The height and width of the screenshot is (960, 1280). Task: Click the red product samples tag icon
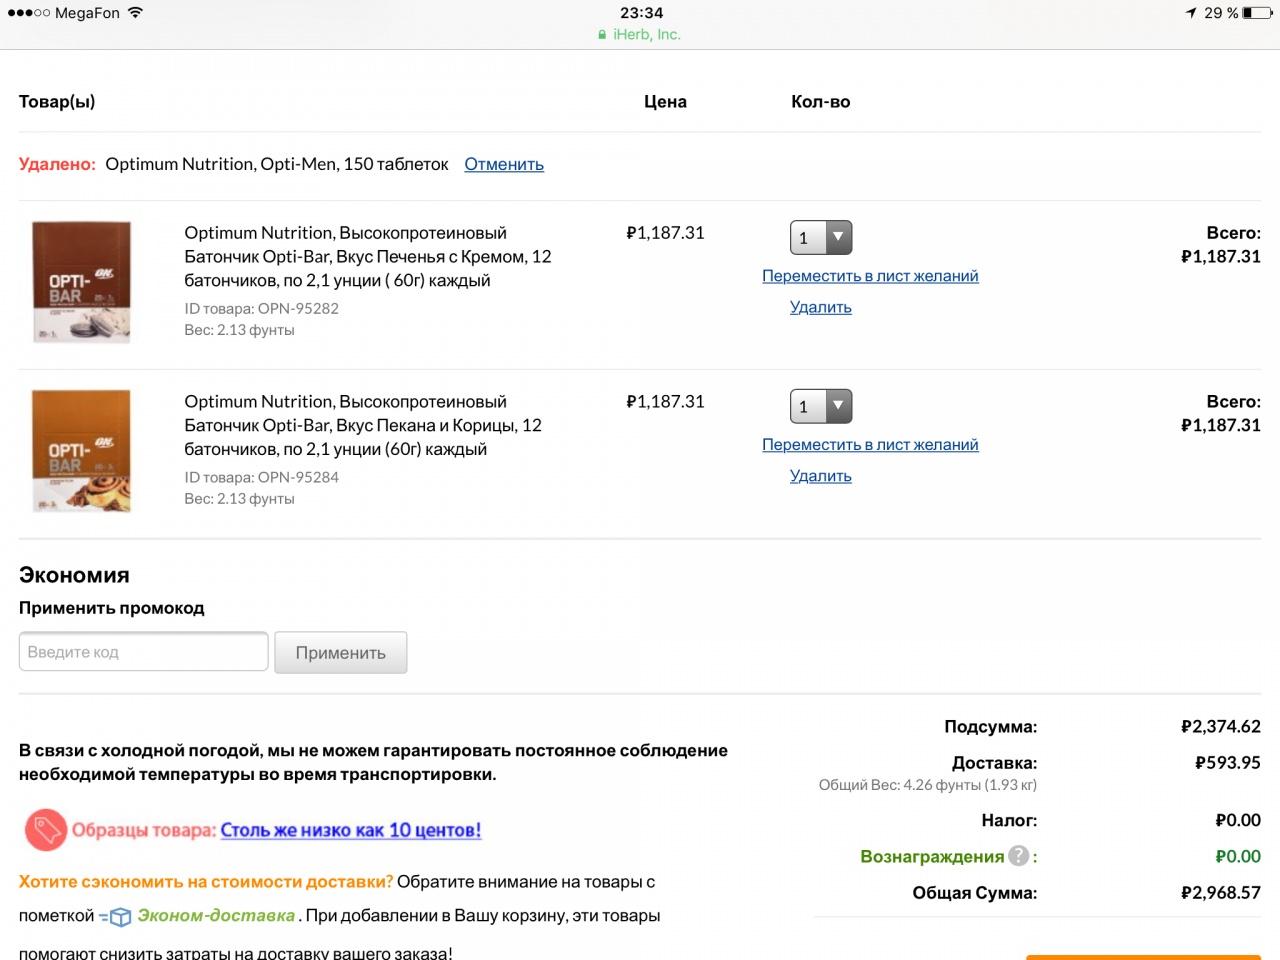45,830
